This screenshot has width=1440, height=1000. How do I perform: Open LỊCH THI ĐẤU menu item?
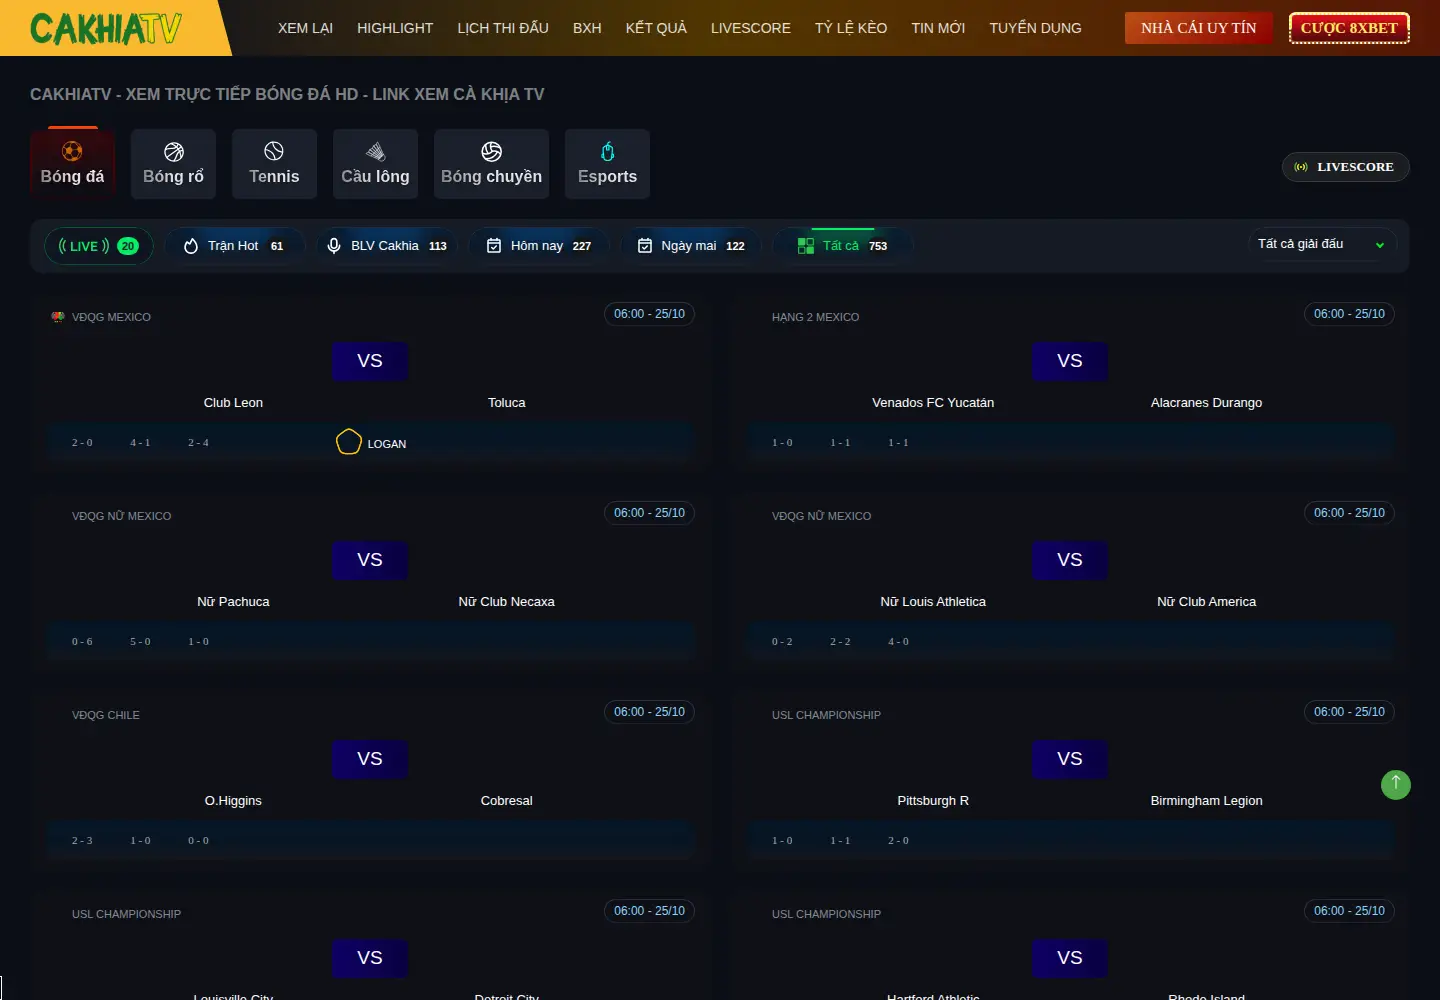pos(503,28)
